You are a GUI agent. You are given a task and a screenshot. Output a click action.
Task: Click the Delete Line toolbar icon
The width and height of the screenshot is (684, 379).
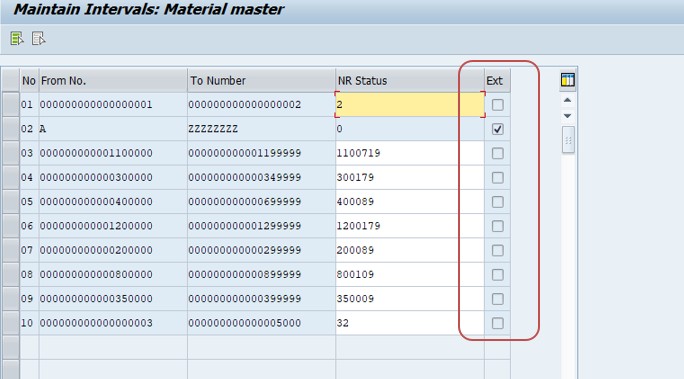pos(38,39)
